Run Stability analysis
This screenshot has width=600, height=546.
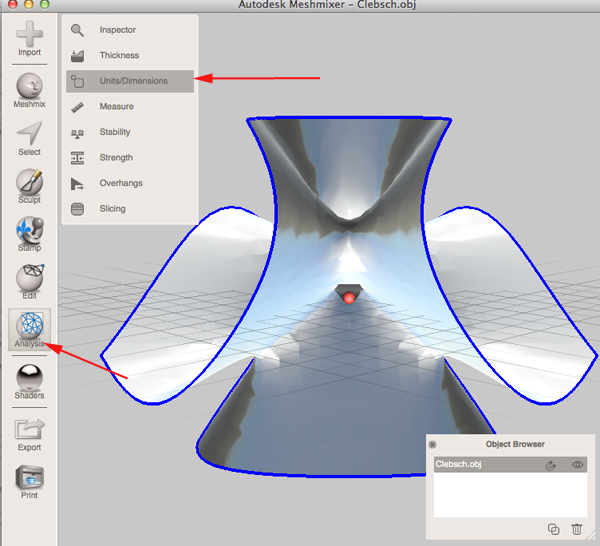pos(130,132)
